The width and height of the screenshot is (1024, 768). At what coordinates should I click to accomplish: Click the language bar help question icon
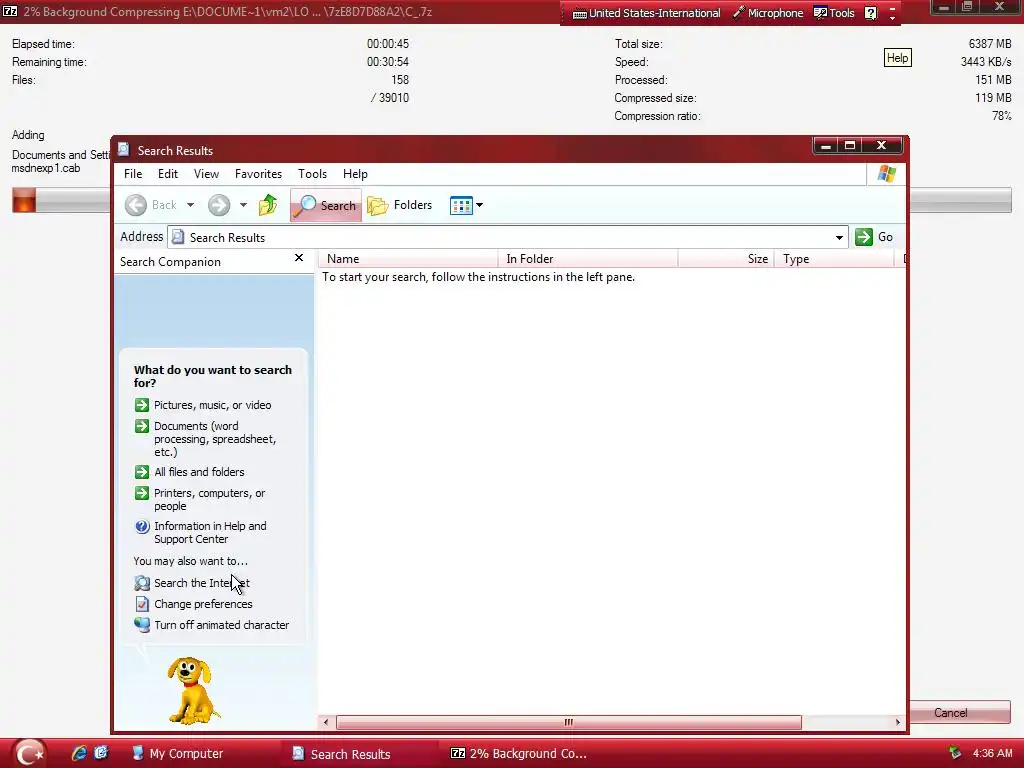point(871,13)
